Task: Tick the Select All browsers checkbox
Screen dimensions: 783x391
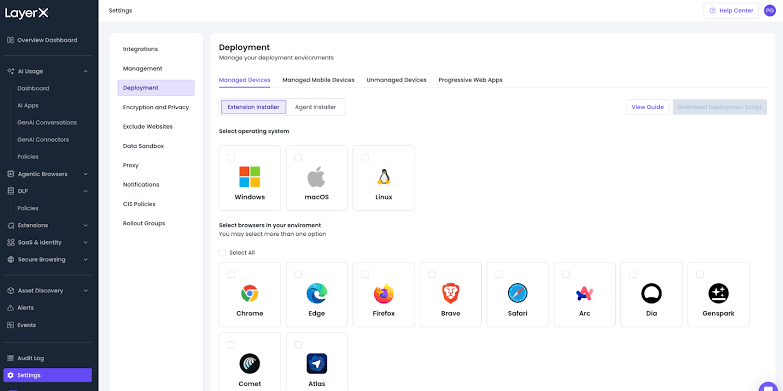Action: (222, 253)
